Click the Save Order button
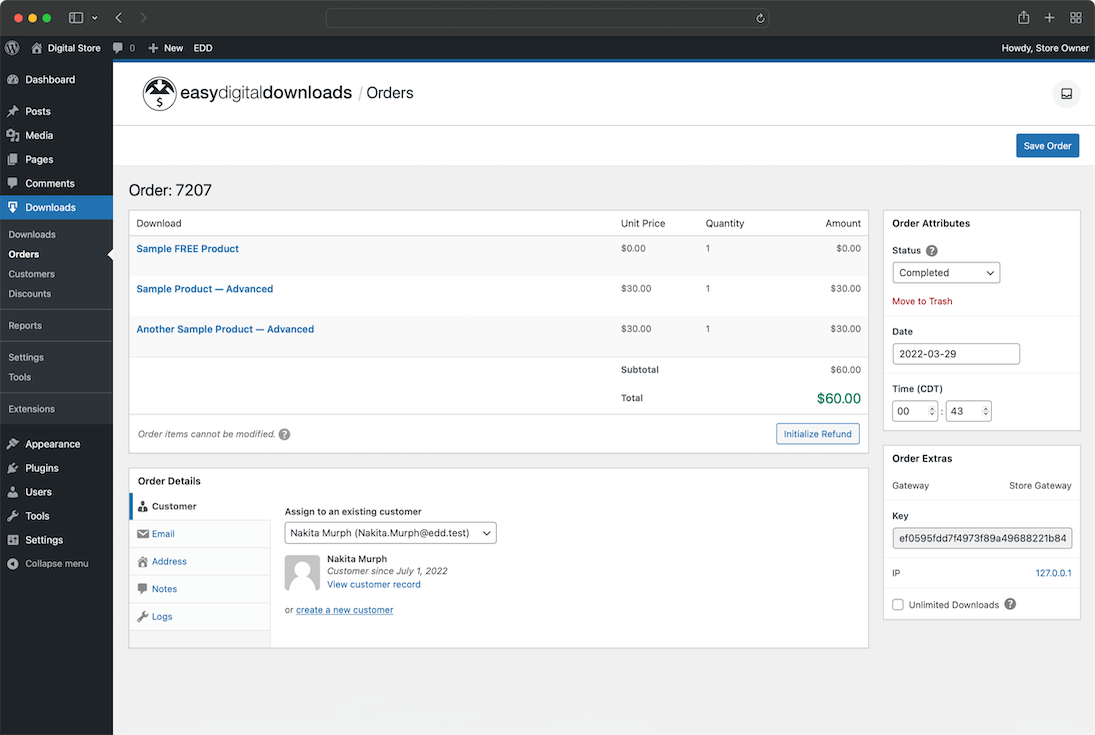The width and height of the screenshot is (1095, 735). (1047, 146)
